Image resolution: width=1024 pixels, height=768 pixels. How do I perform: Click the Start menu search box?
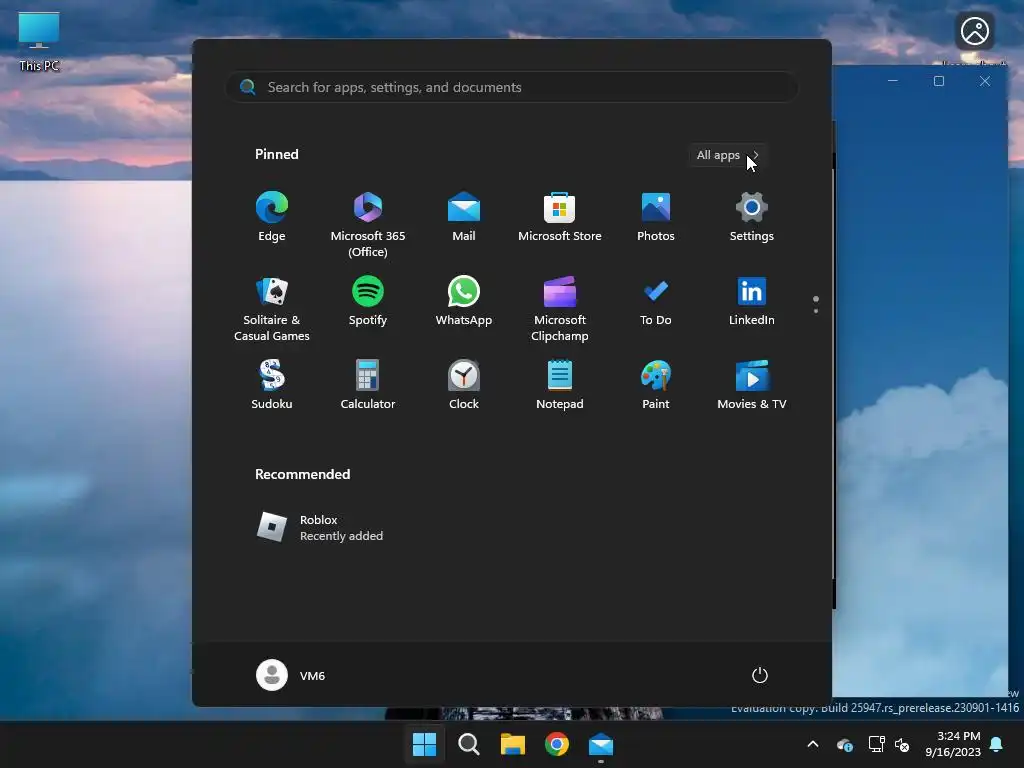[511, 88]
